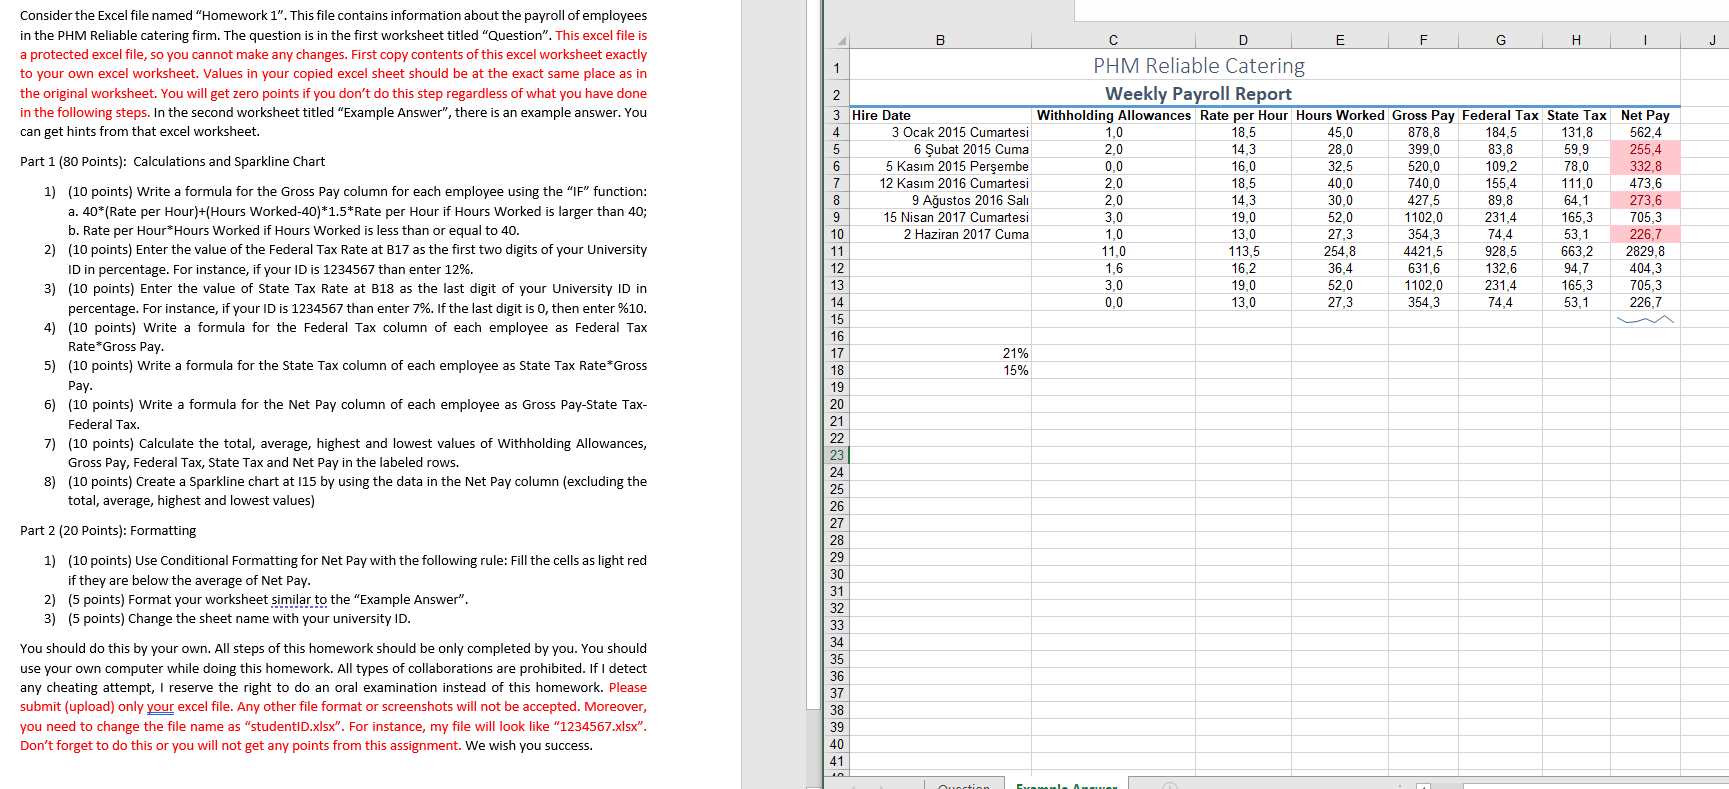Select column F header
This screenshot has height=789, width=1729.
[1423, 41]
